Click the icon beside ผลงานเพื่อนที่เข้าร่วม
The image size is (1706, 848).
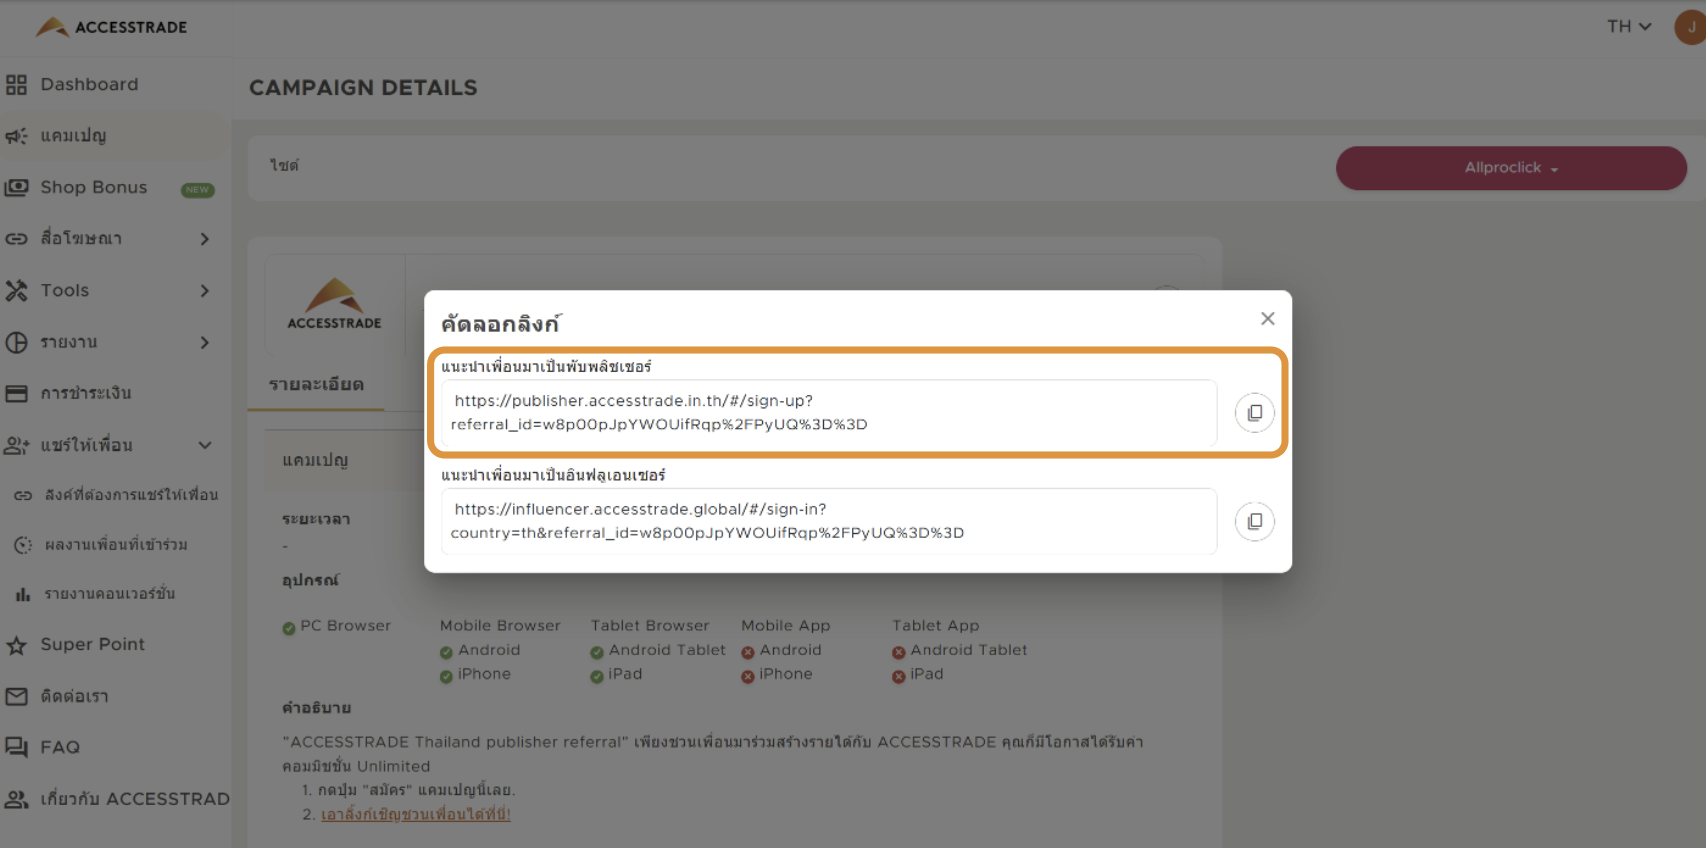pyautogui.click(x=23, y=545)
